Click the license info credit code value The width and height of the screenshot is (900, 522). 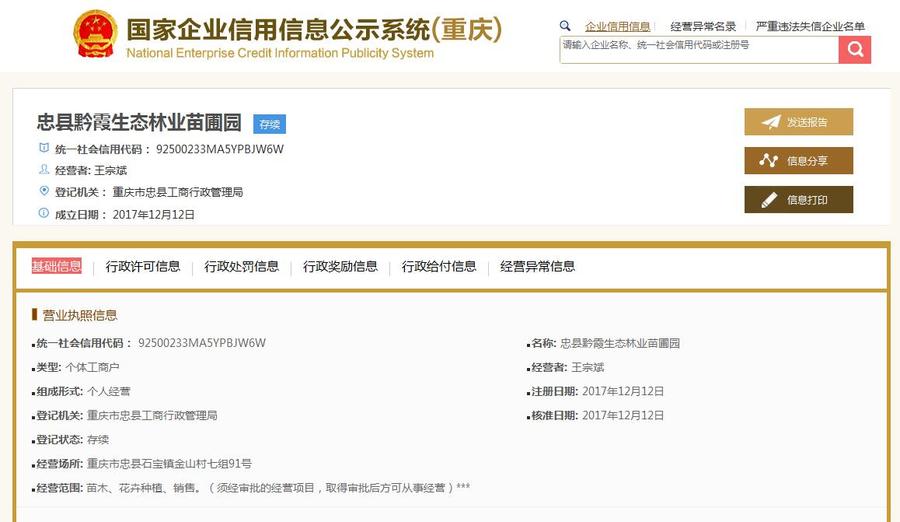202,343
